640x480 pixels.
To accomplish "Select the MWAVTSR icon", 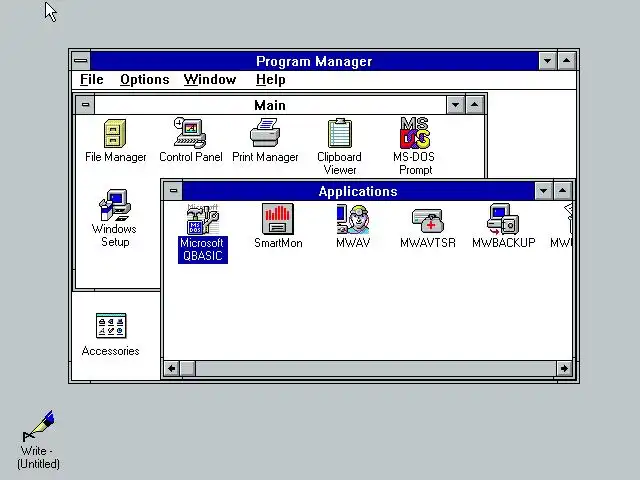I will [x=428, y=228].
